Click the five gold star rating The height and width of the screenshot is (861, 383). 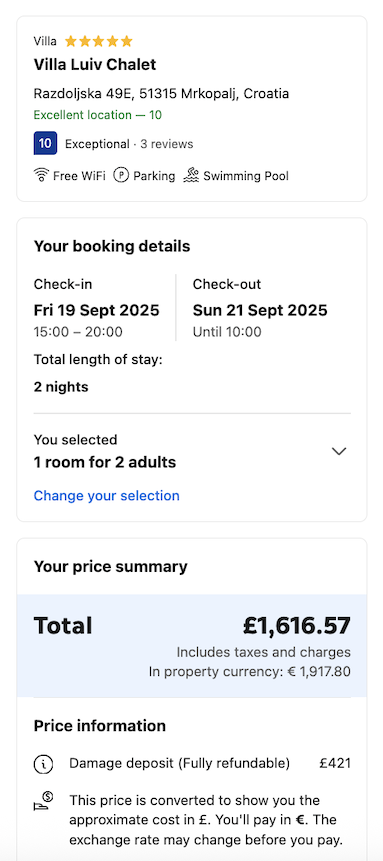99,41
